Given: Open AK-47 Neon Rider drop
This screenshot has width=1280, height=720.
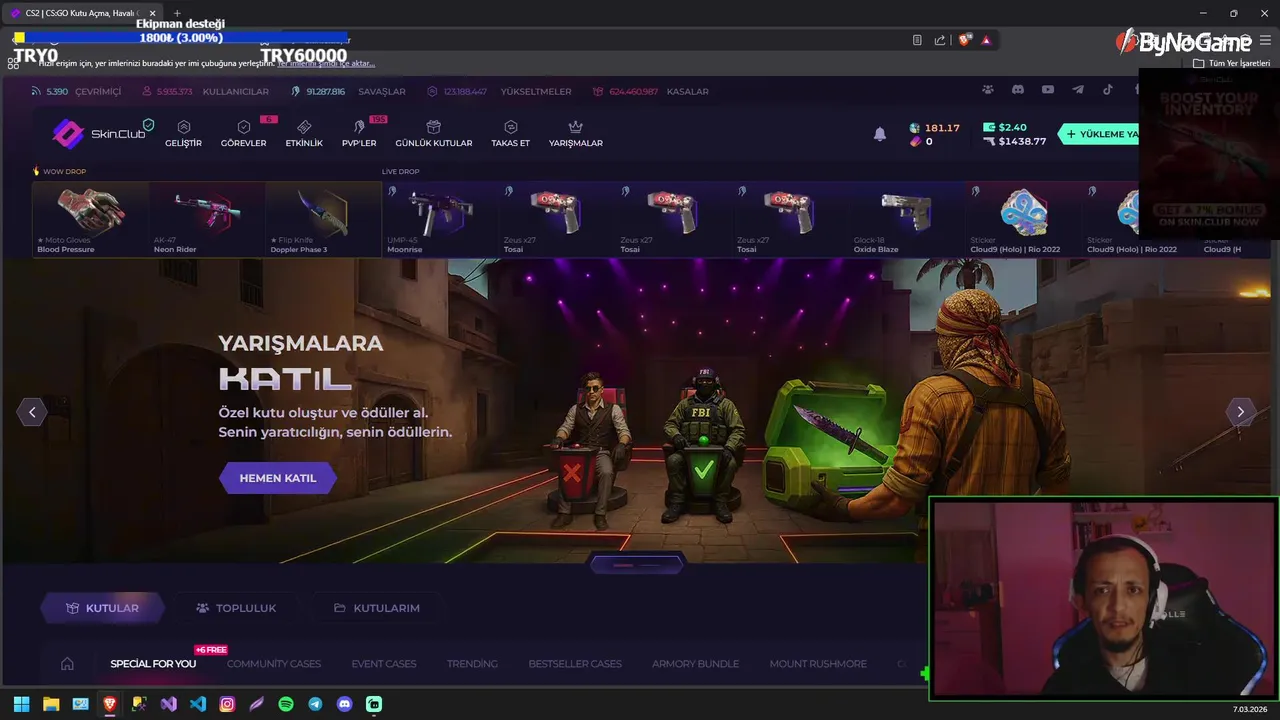Looking at the screenshot, I should point(208,219).
